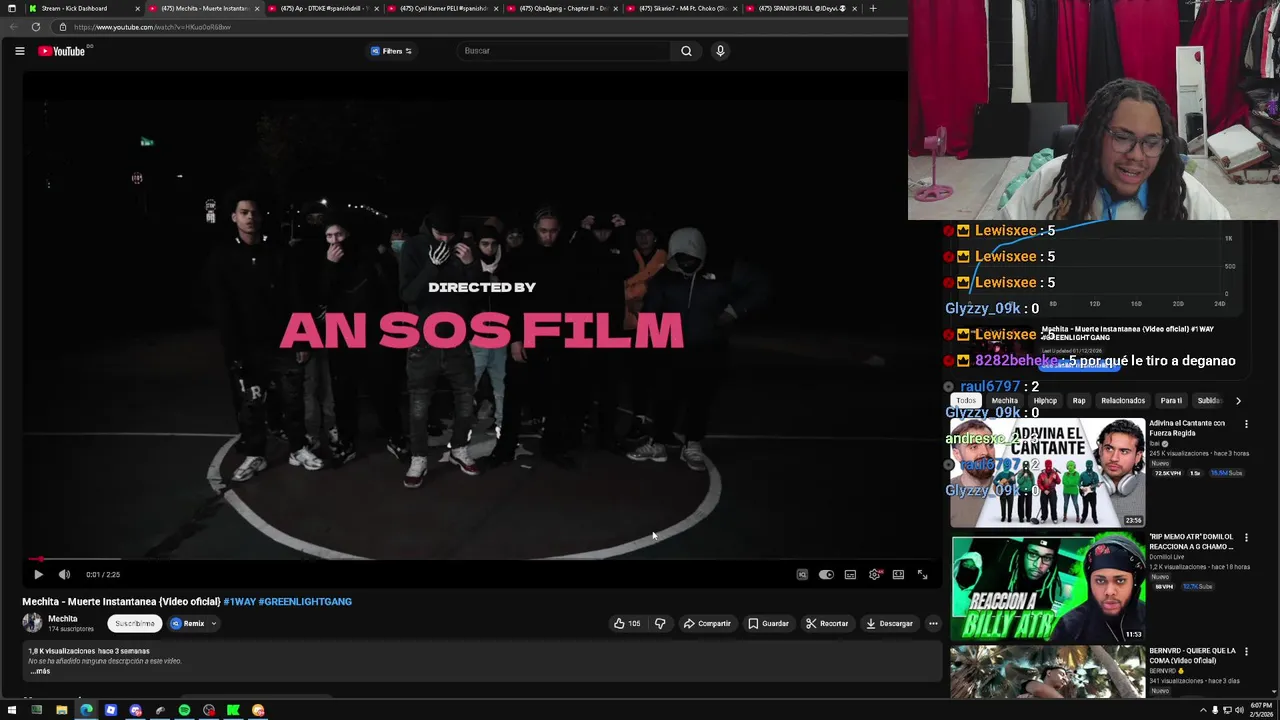Image resolution: width=1280 pixels, height=720 pixels.
Task: Open the Recortar clip button
Action: coord(827,624)
